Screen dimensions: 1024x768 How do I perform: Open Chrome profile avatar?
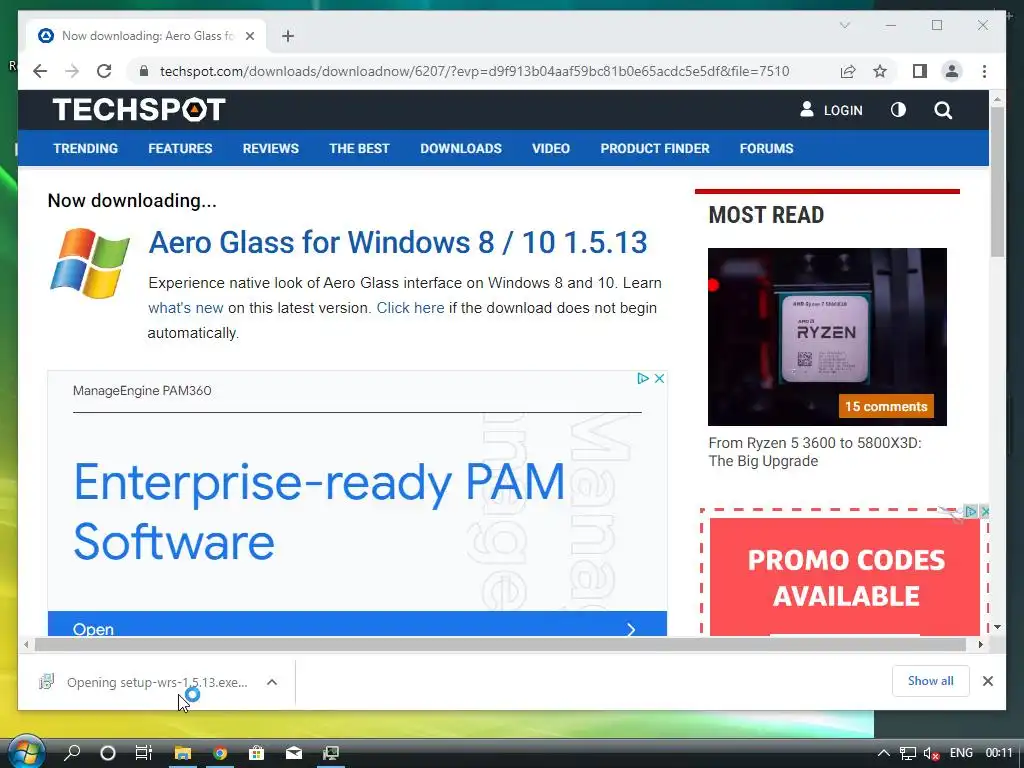(x=952, y=71)
